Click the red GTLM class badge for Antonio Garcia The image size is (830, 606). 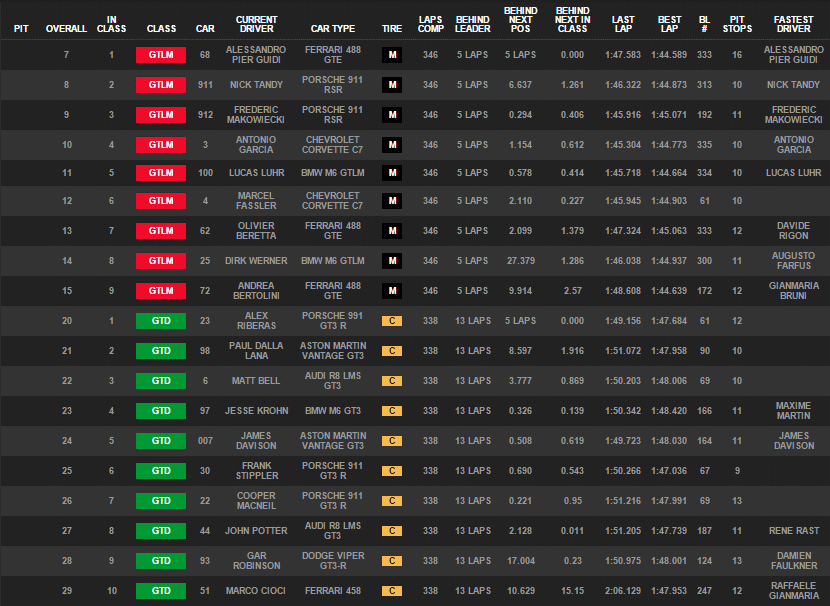[161, 145]
